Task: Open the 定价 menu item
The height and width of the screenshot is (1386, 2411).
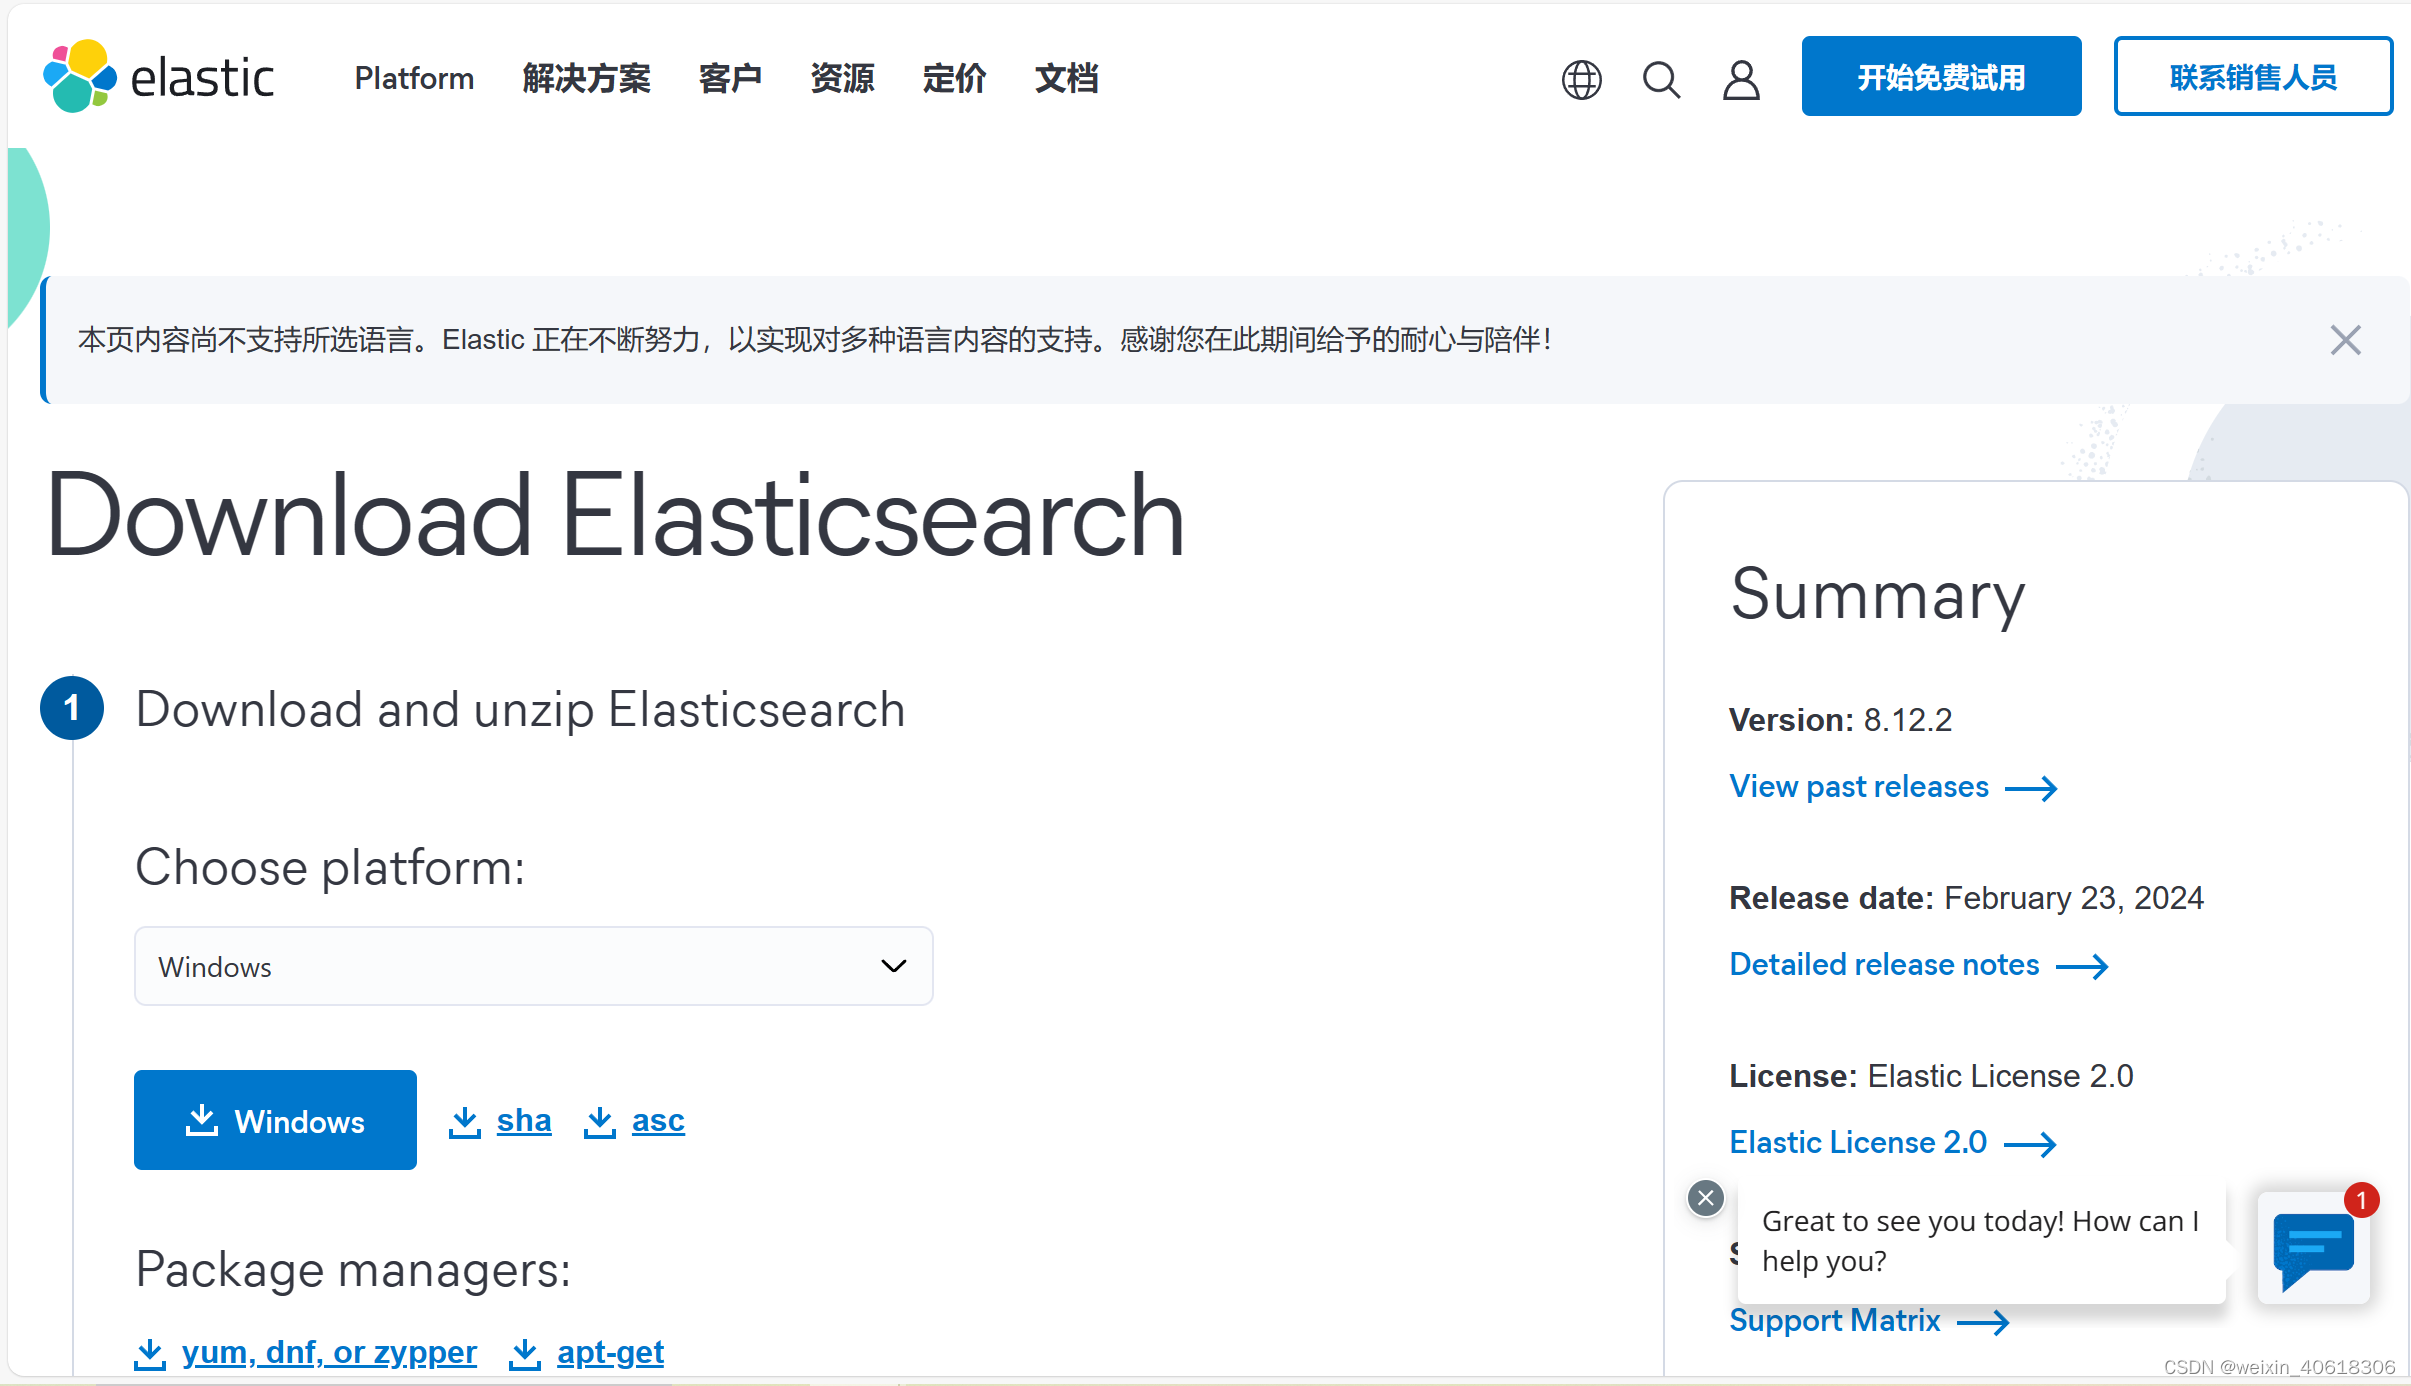Action: pyautogui.click(x=954, y=78)
